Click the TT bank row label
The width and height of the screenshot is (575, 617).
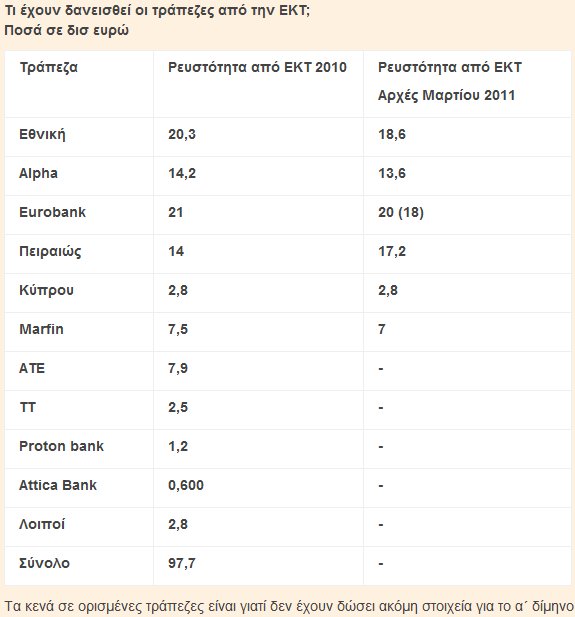[x=28, y=407]
